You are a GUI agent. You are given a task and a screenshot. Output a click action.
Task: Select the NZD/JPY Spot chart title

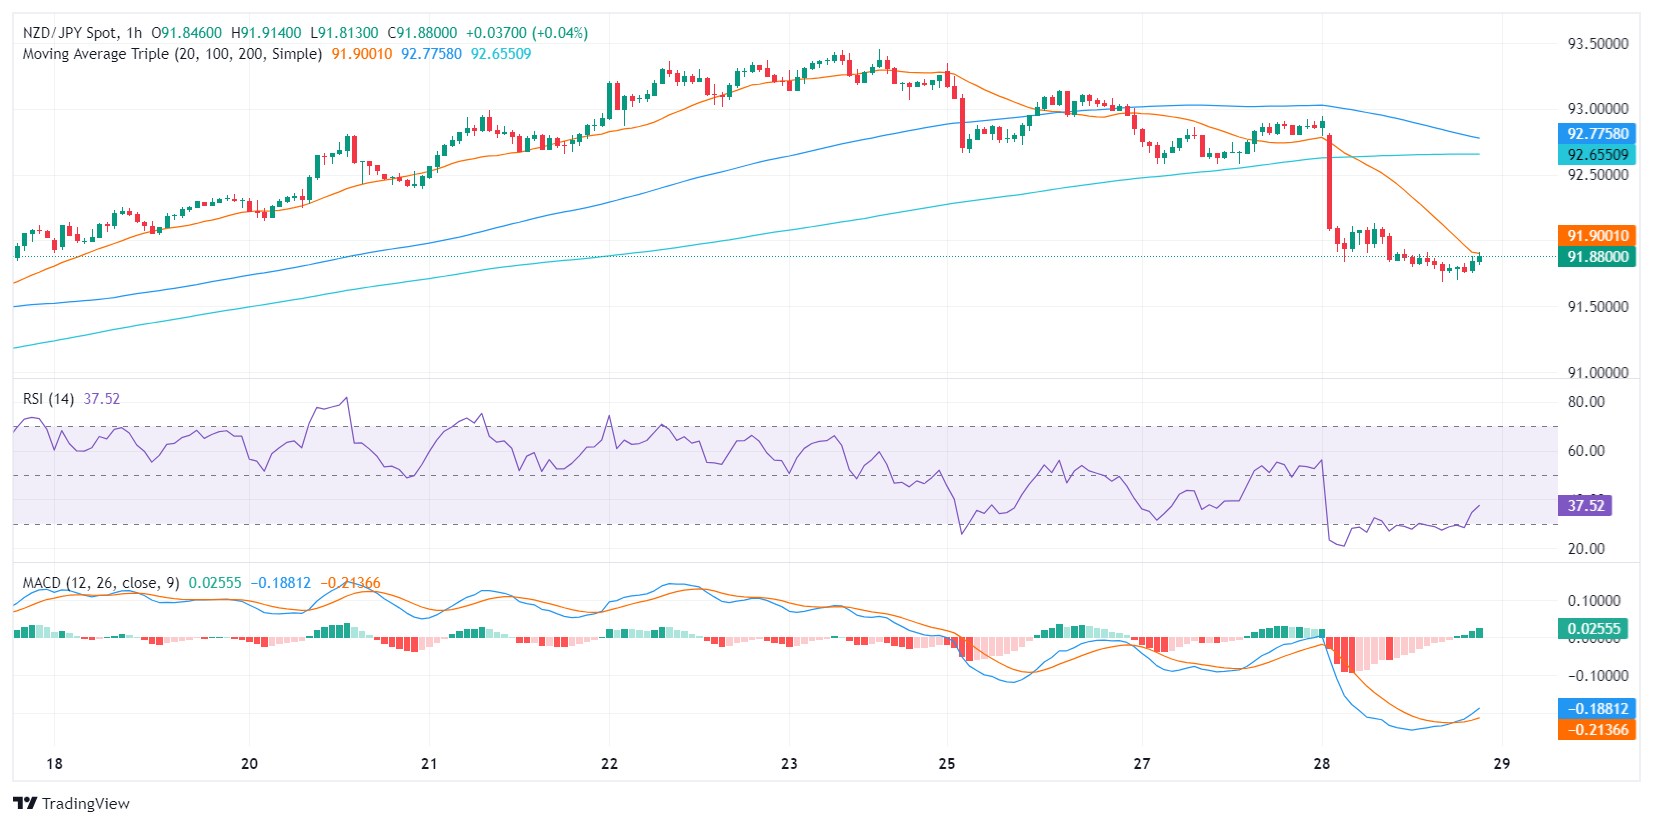[x=69, y=33]
